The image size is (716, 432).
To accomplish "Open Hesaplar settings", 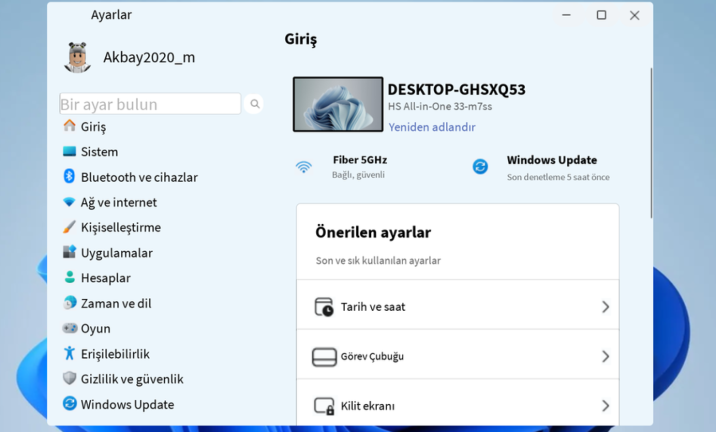I will 105,278.
